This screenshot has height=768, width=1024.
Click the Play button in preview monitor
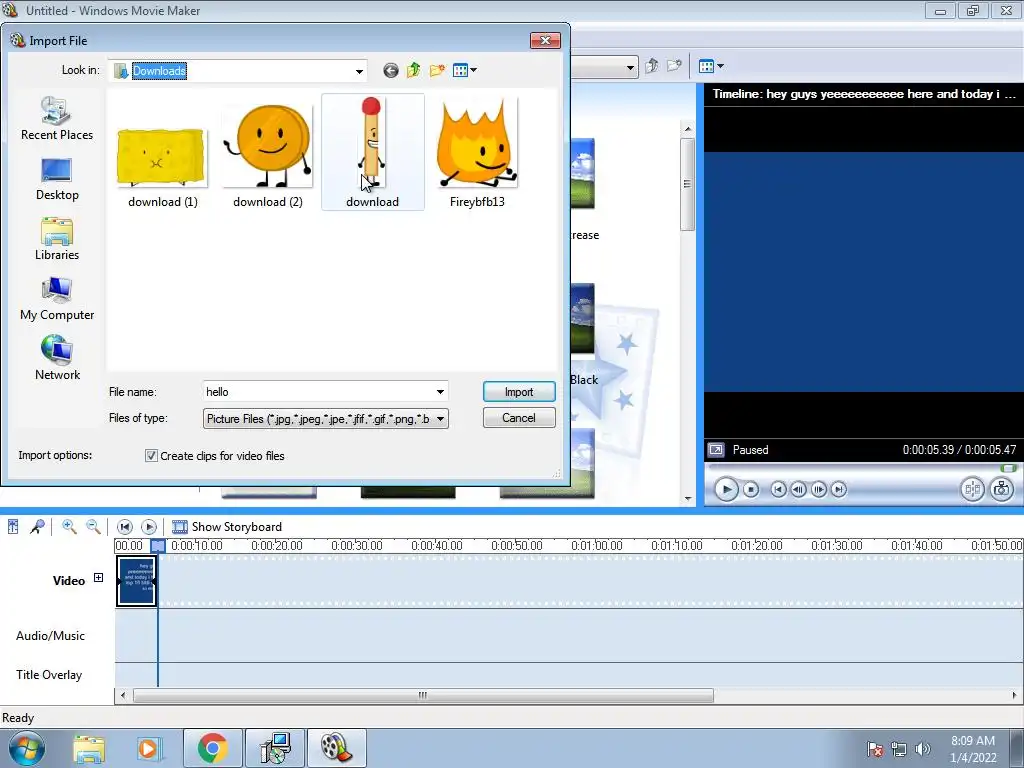click(x=726, y=488)
